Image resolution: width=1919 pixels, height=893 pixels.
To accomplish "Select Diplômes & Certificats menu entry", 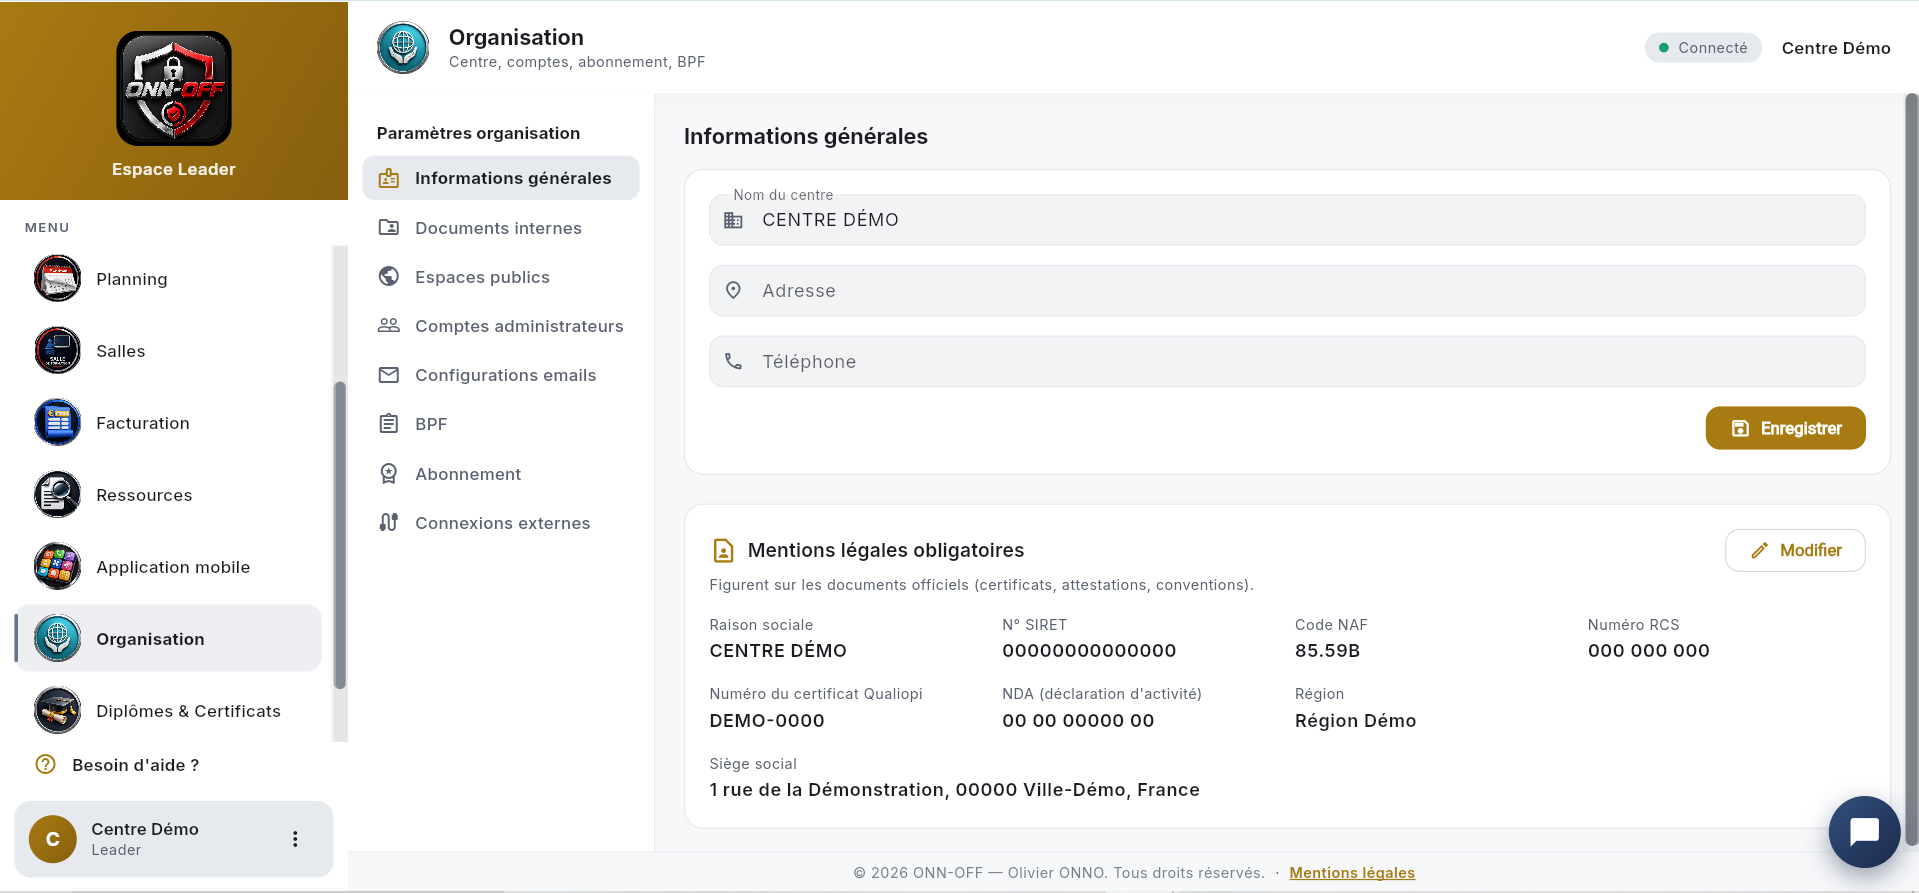I will click(x=168, y=711).
